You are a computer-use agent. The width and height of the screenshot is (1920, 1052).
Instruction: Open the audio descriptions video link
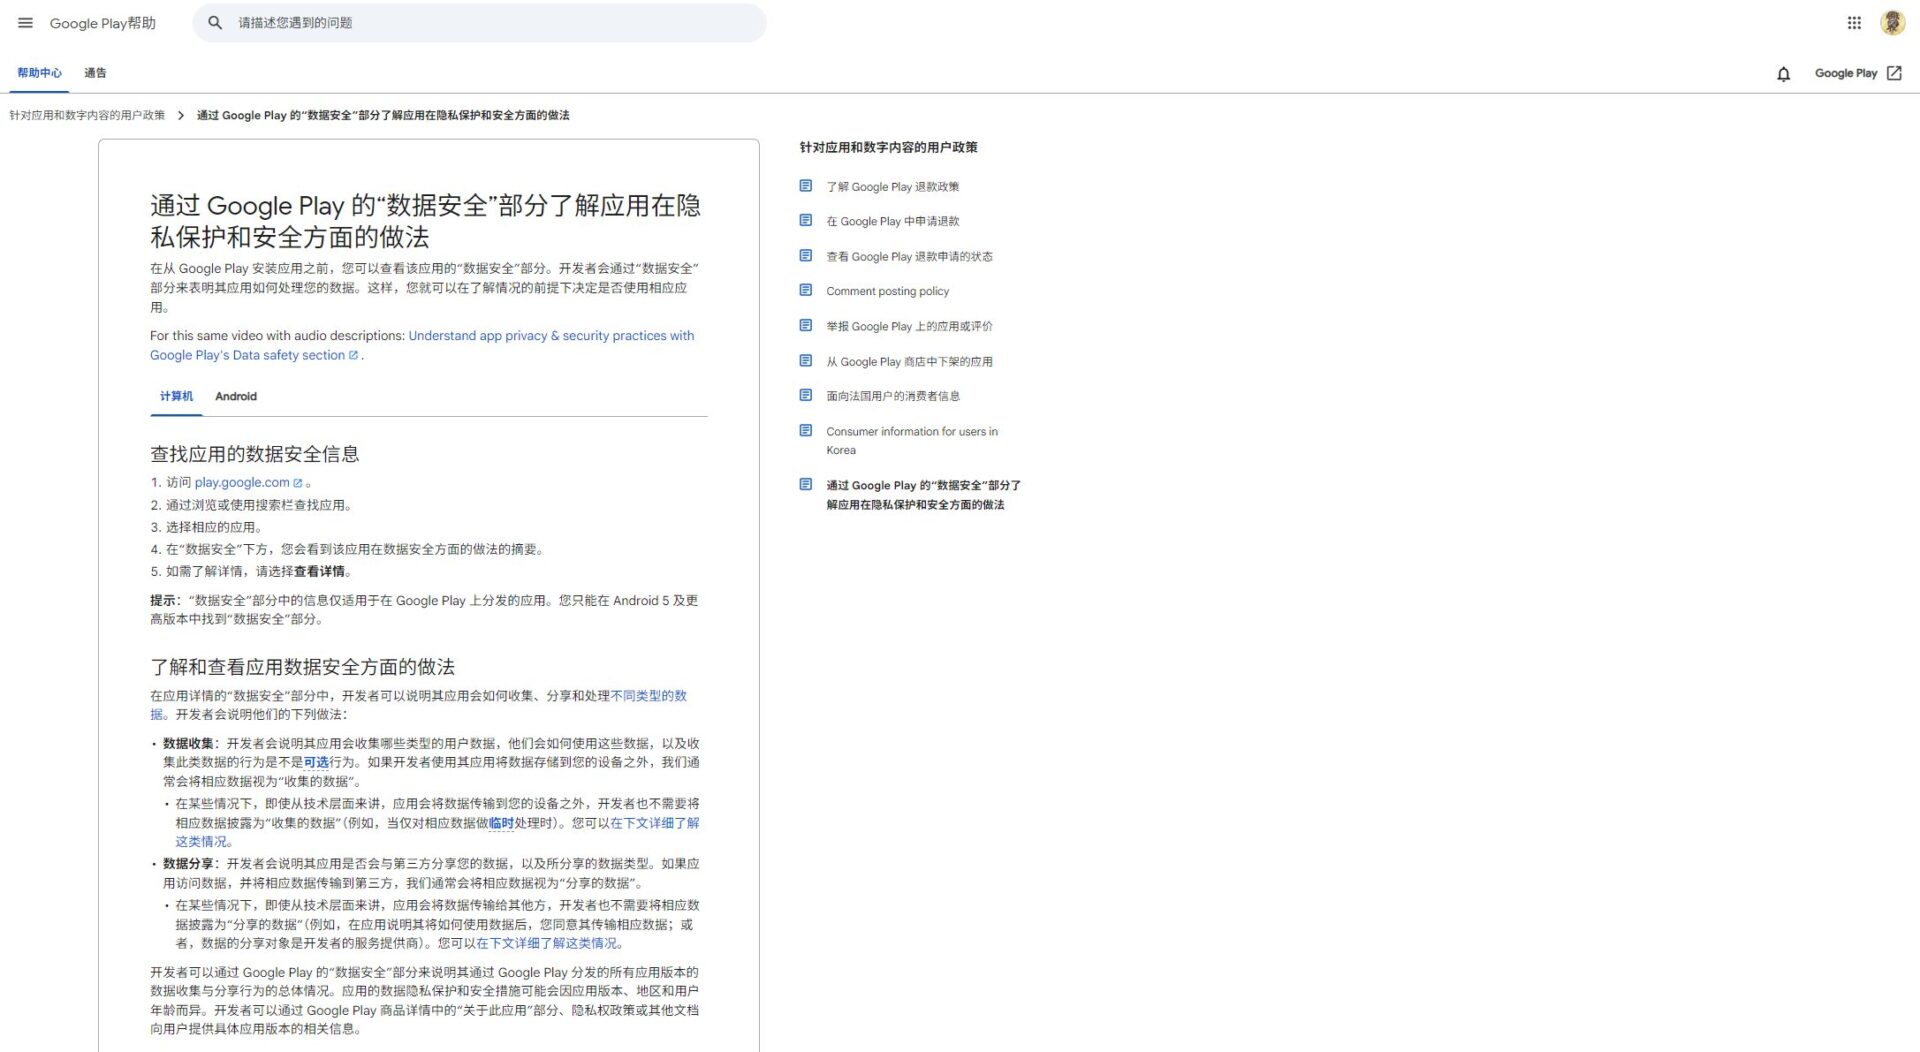pyautogui.click(x=422, y=345)
